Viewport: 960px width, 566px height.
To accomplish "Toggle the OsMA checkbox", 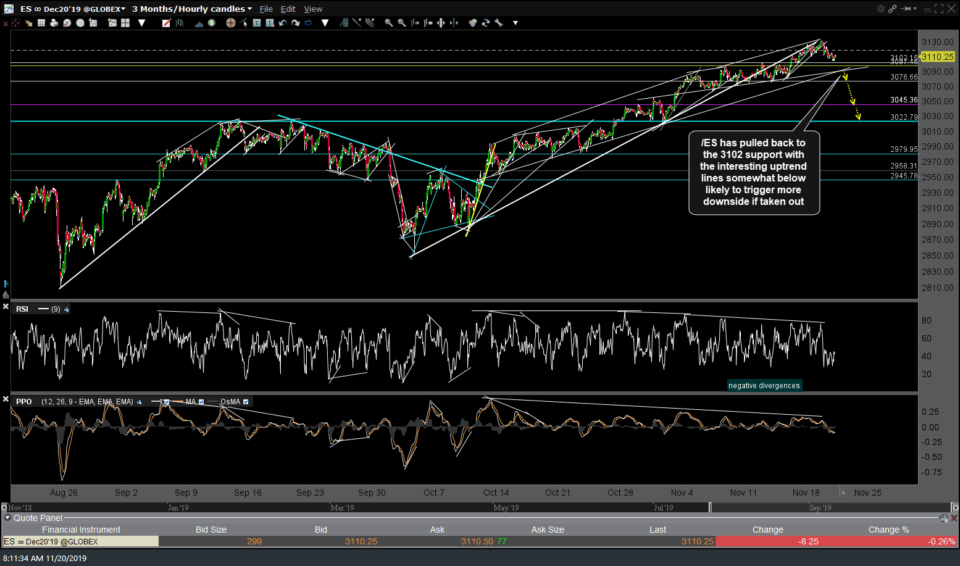I will (246, 402).
